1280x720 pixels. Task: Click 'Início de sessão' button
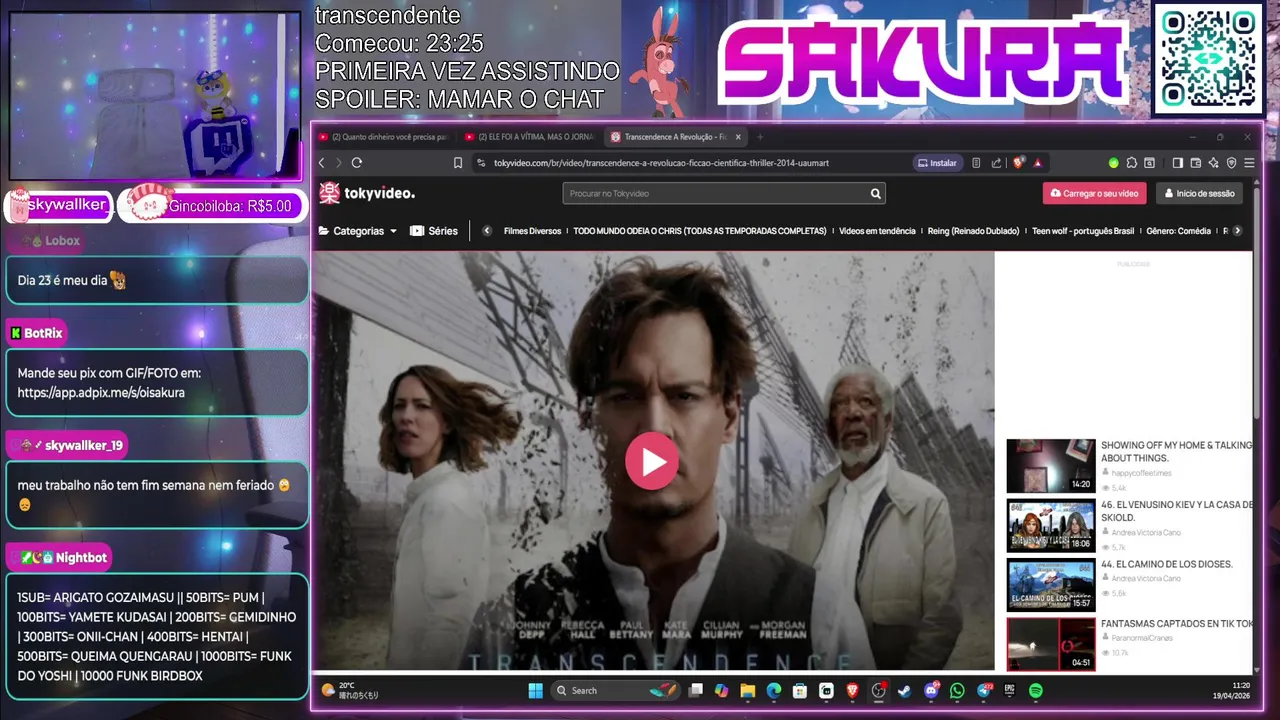(1199, 193)
